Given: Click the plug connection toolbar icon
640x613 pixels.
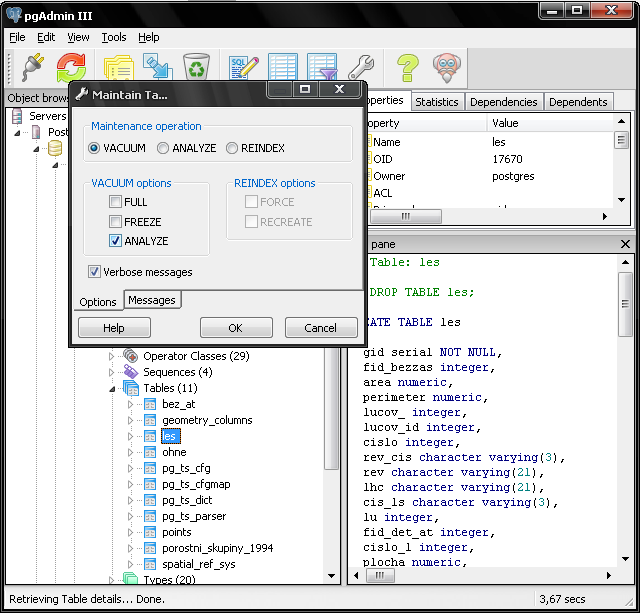Looking at the screenshot, I should pos(33,67).
